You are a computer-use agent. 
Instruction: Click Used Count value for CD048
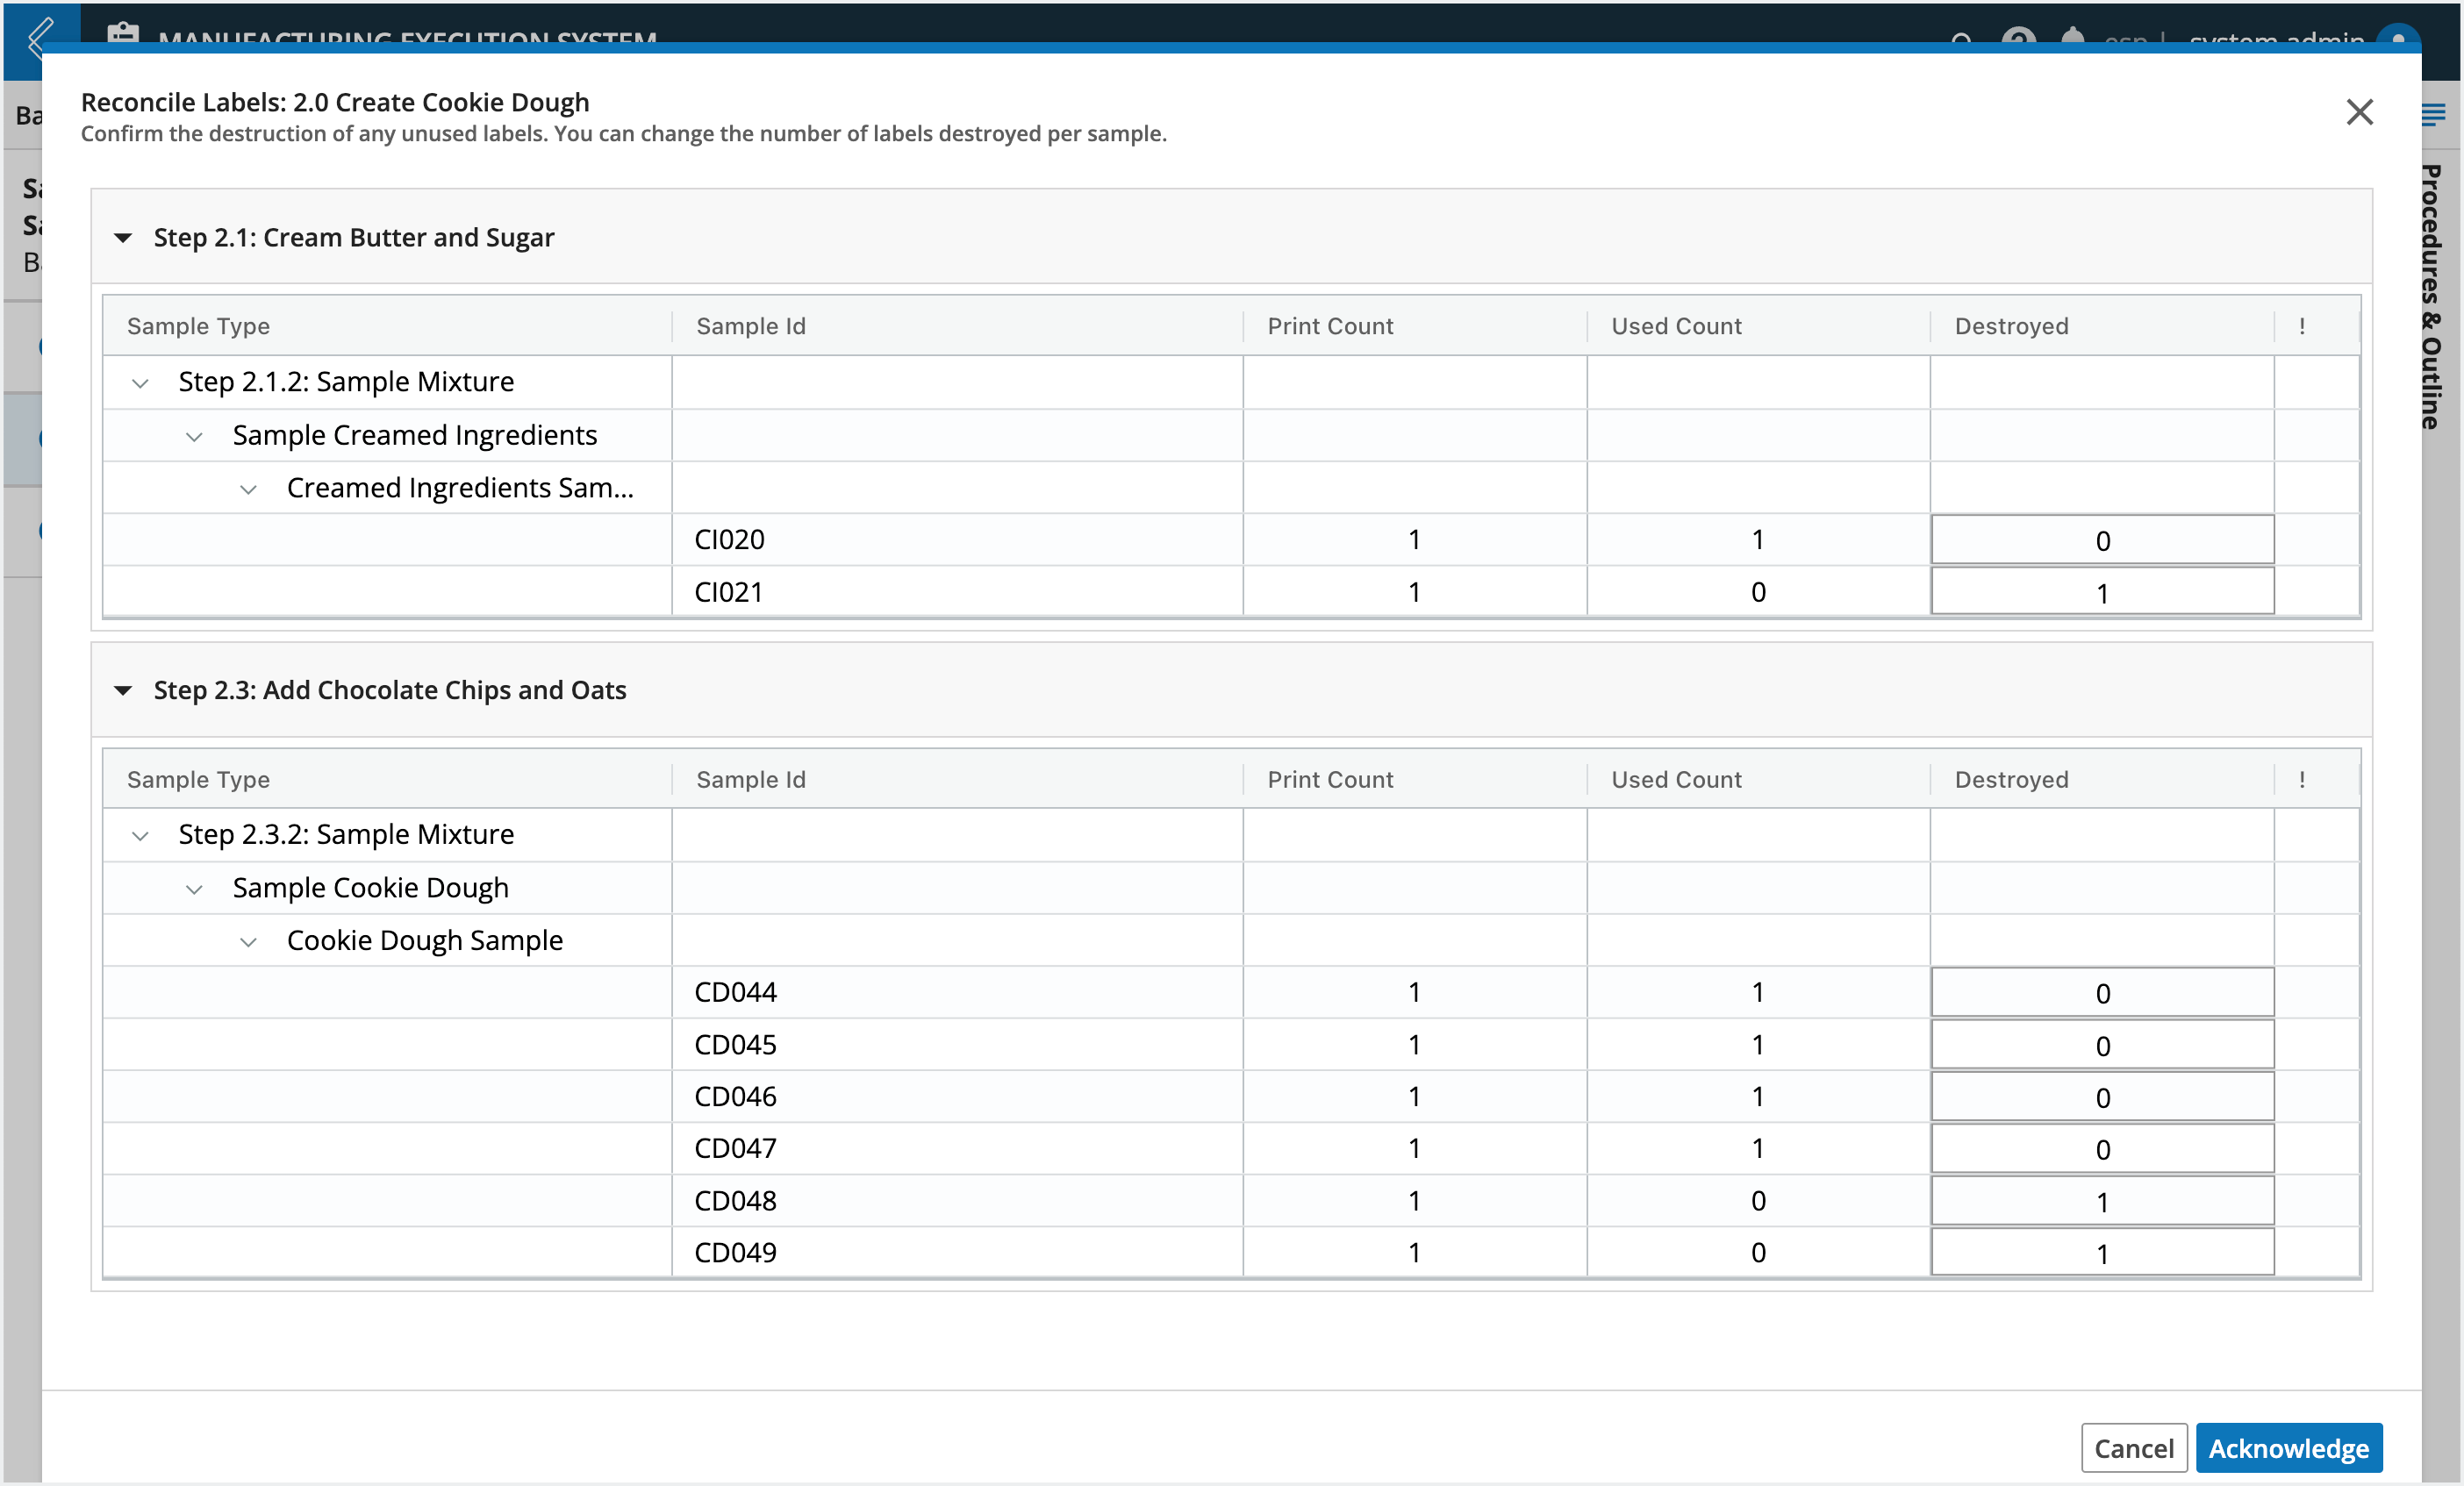[1758, 1201]
